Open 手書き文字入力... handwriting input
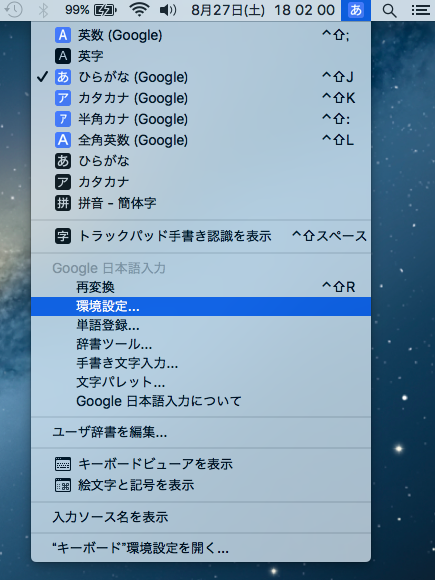The height and width of the screenshot is (580, 435). tap(201, 363)
